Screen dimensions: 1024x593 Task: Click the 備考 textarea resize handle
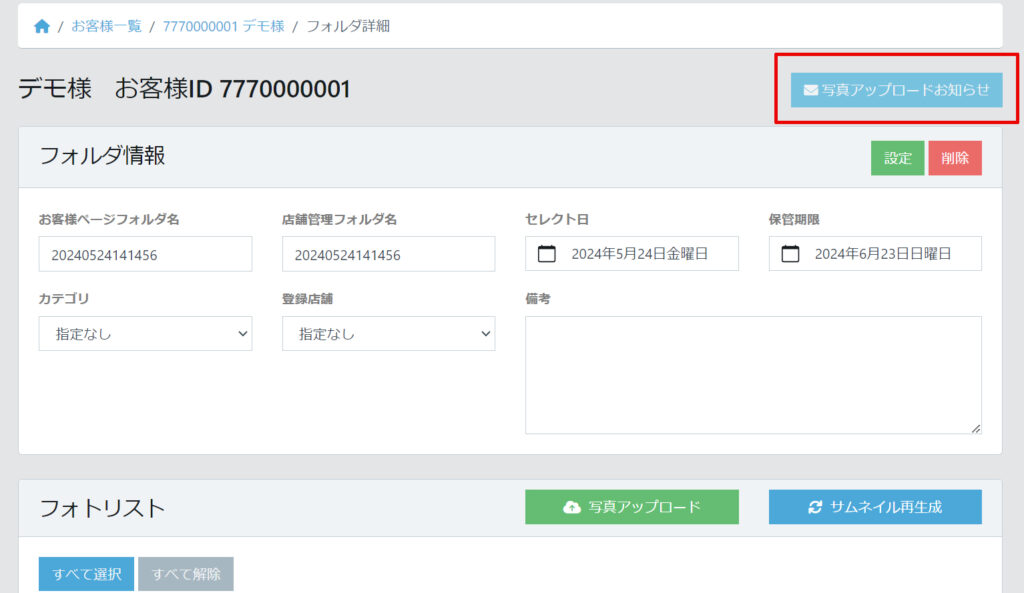coord(975,428)
